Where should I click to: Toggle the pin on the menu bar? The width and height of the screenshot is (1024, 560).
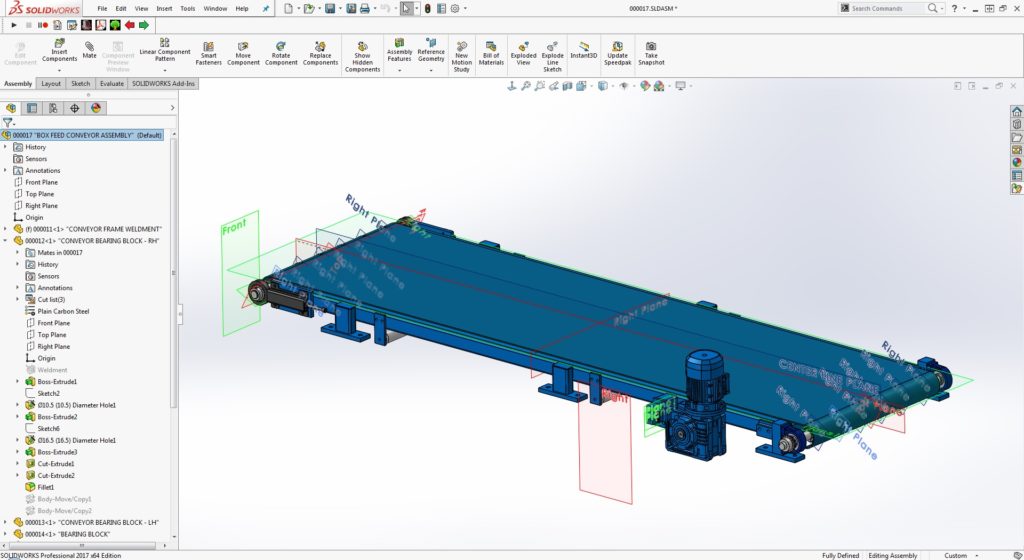[x=266, y=8]
